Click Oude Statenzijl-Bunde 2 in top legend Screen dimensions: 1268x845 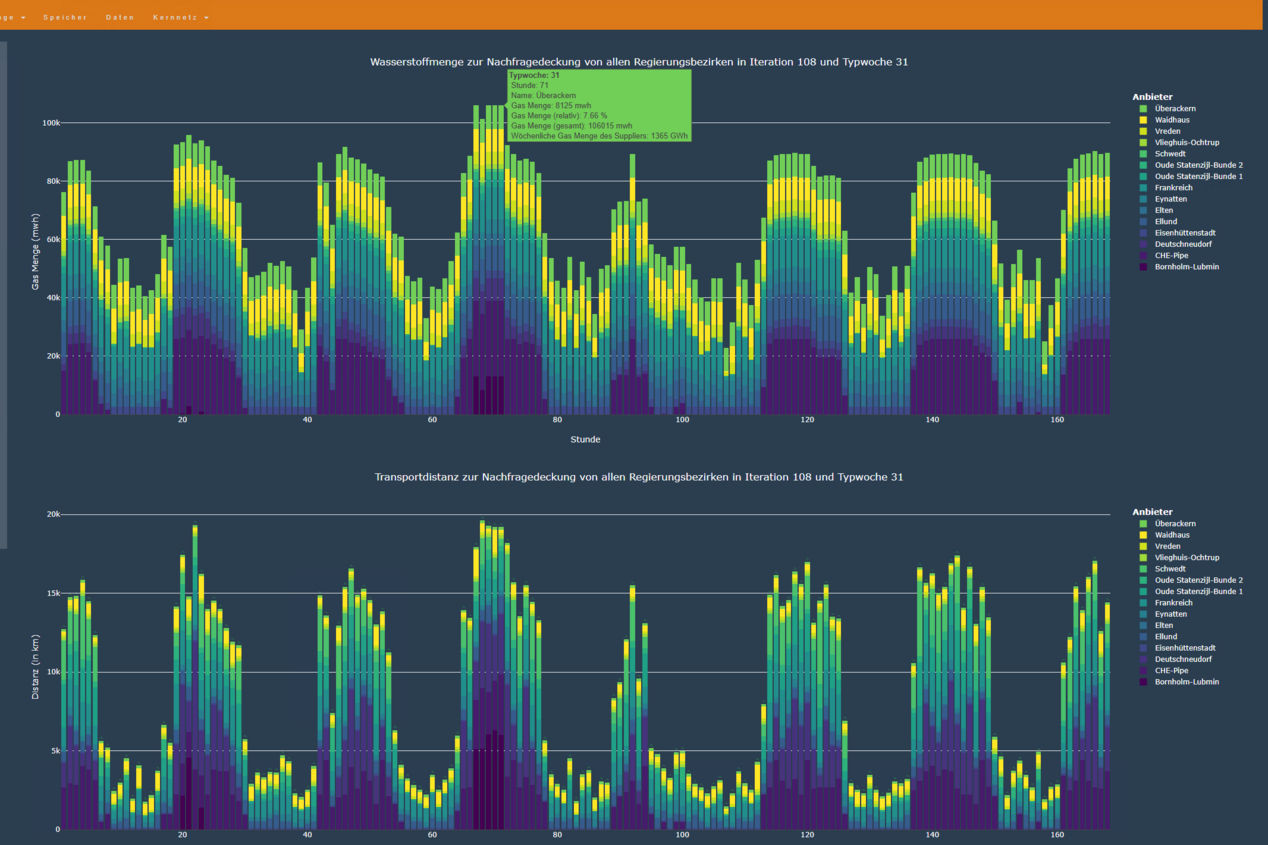(1198, 165)
